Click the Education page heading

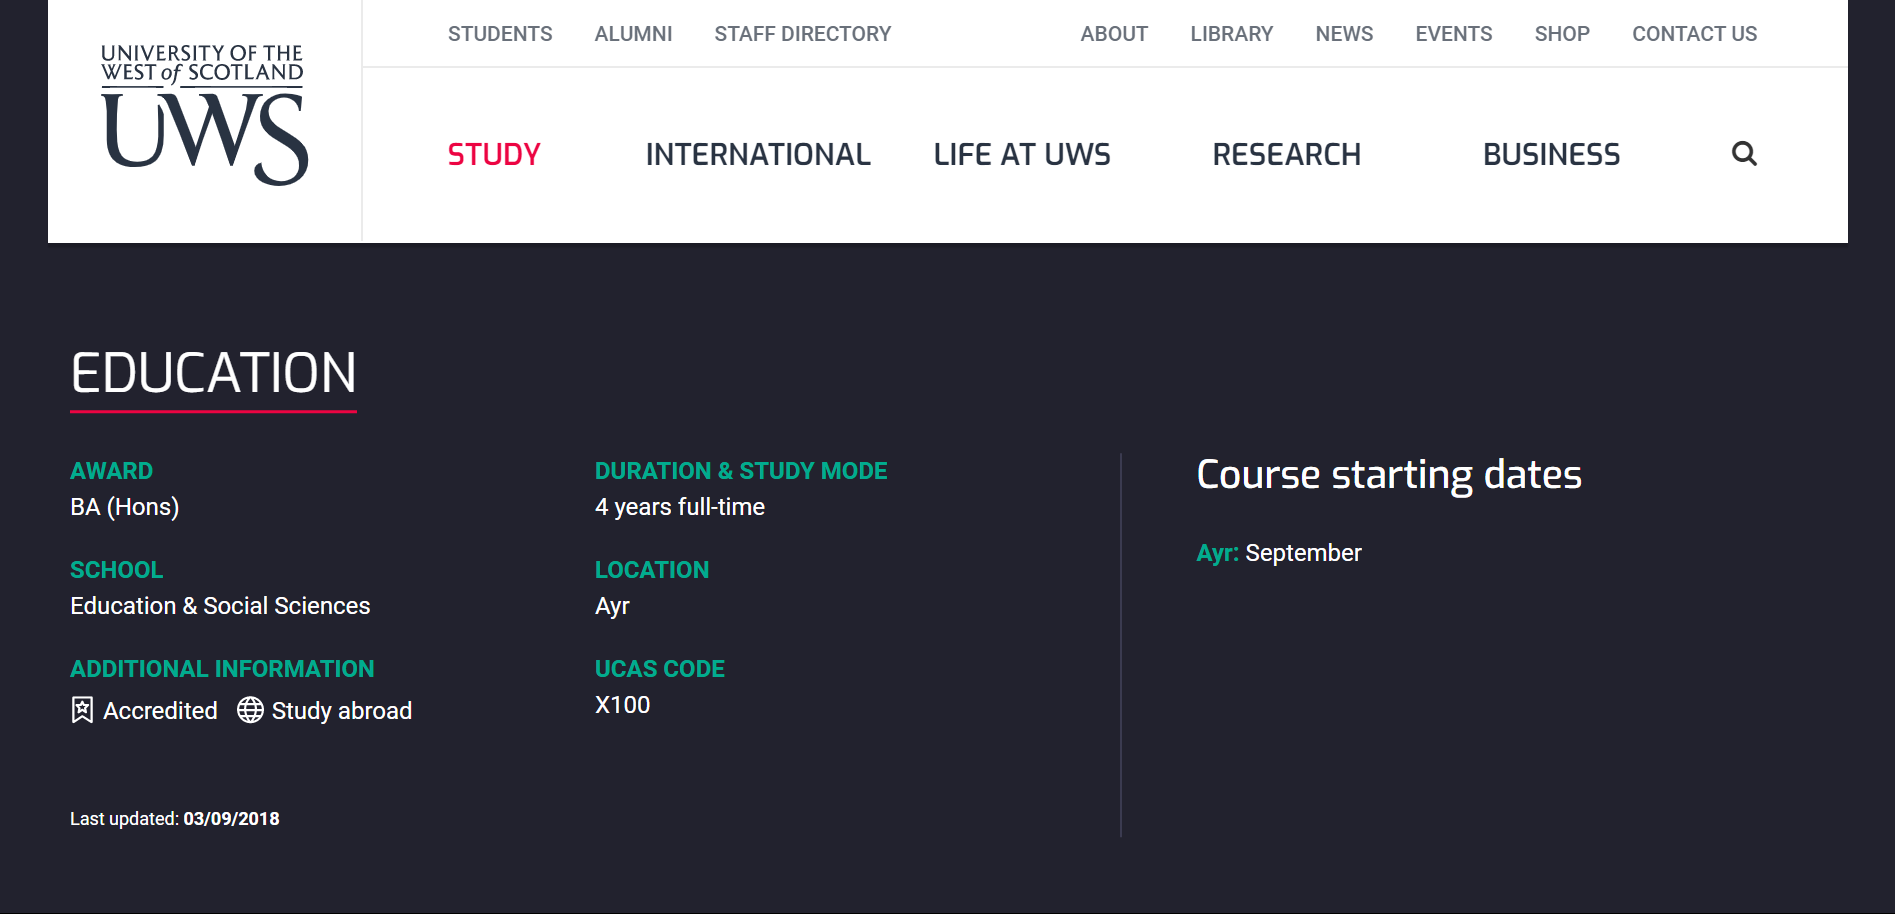point(213,374)
